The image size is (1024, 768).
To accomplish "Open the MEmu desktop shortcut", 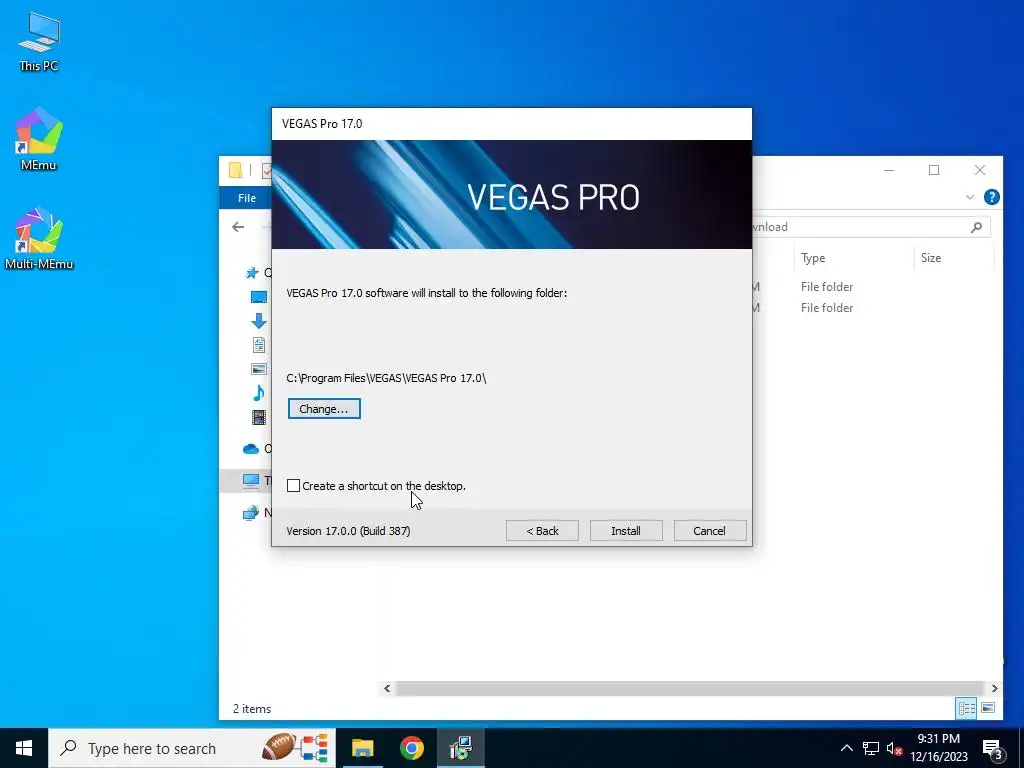I will (x=39, y=140).
